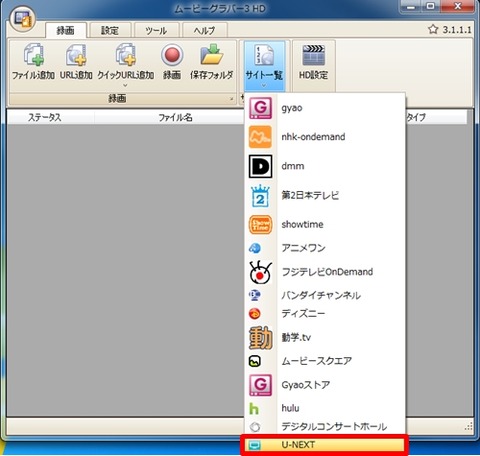Select the hulu green h icon
Screen dimensions: 480x456
tap(254, 408)
